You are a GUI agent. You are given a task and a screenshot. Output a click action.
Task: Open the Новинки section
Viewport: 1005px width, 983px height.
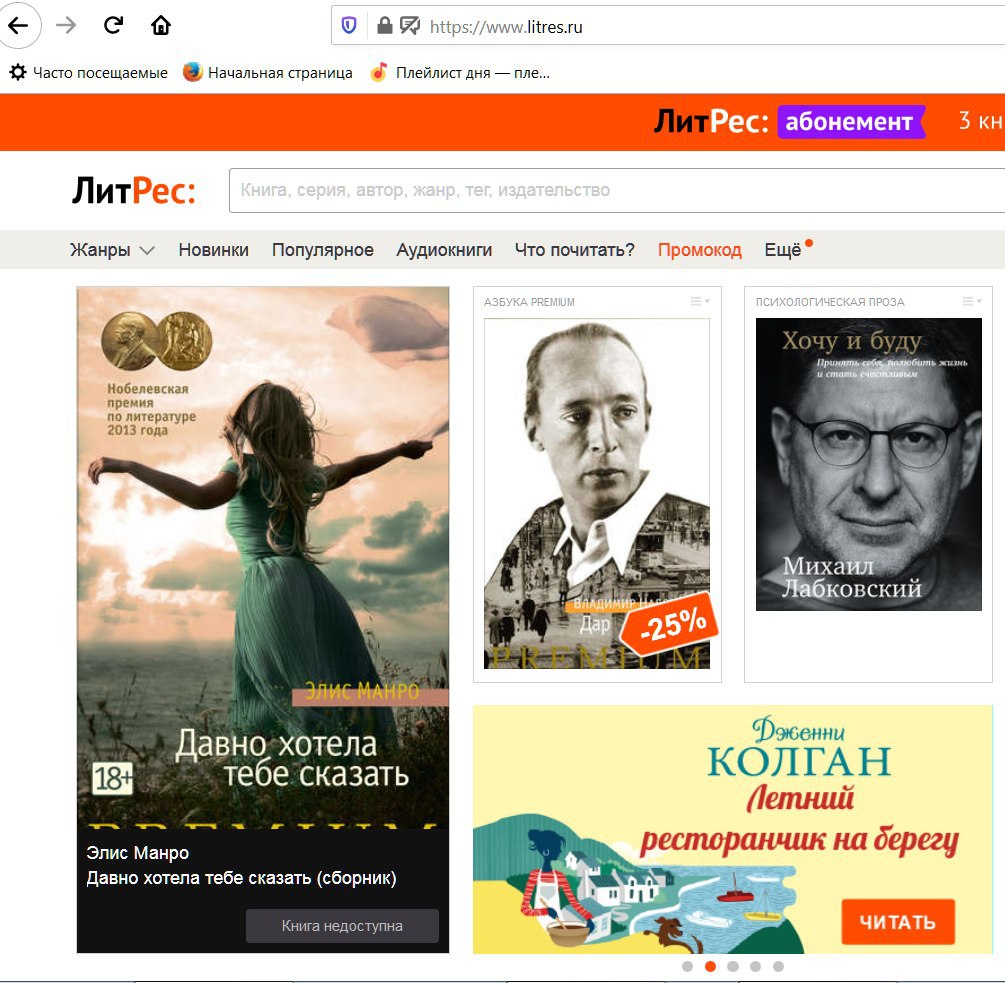[213, 250]
